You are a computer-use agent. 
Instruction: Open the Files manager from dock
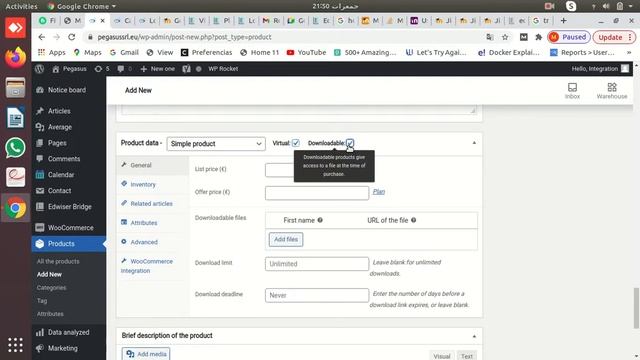click(16, 87)
